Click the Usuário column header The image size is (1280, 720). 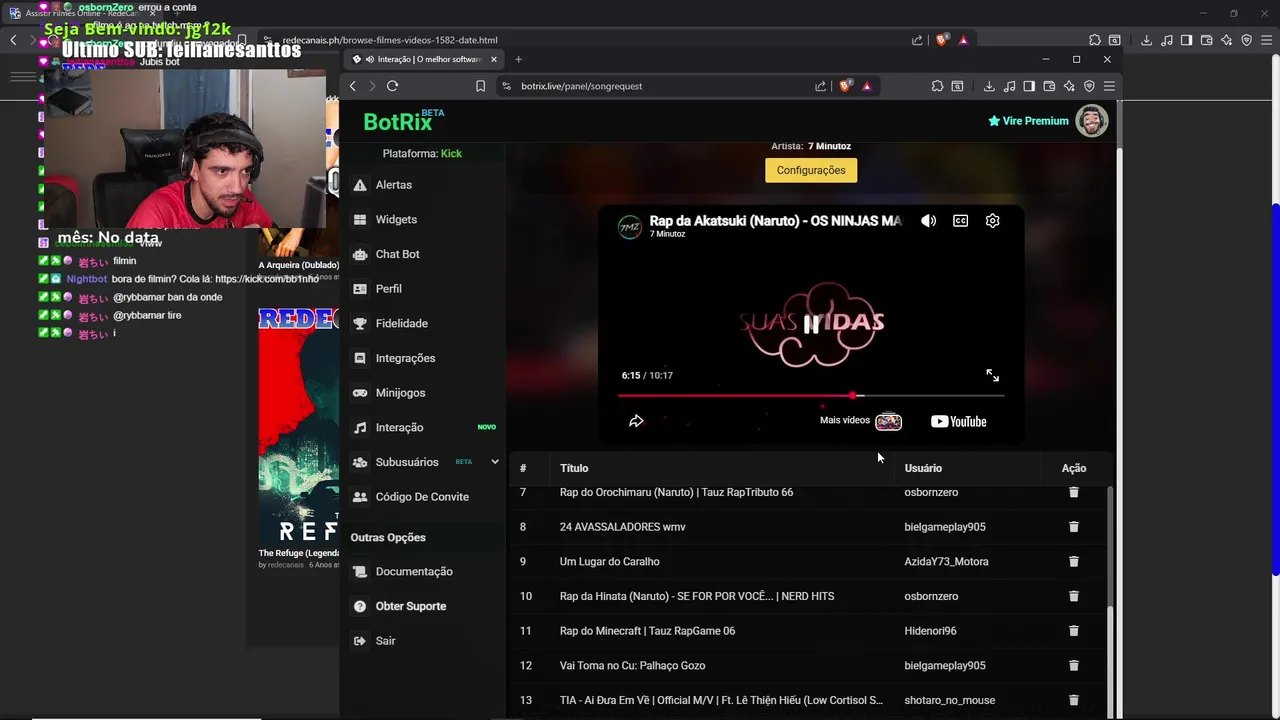tap(923, 468)
